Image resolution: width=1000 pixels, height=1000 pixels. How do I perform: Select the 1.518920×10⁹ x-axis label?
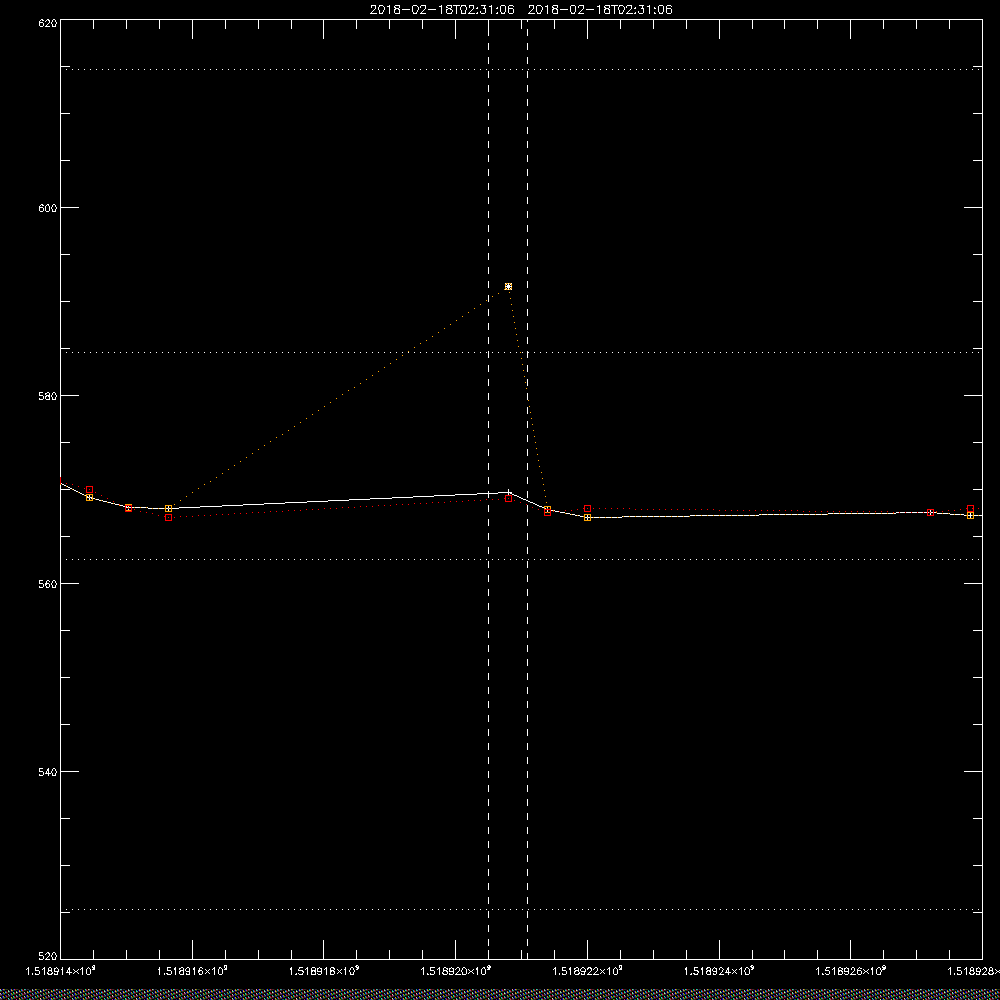pyautogui.click(x=455, y=971)
